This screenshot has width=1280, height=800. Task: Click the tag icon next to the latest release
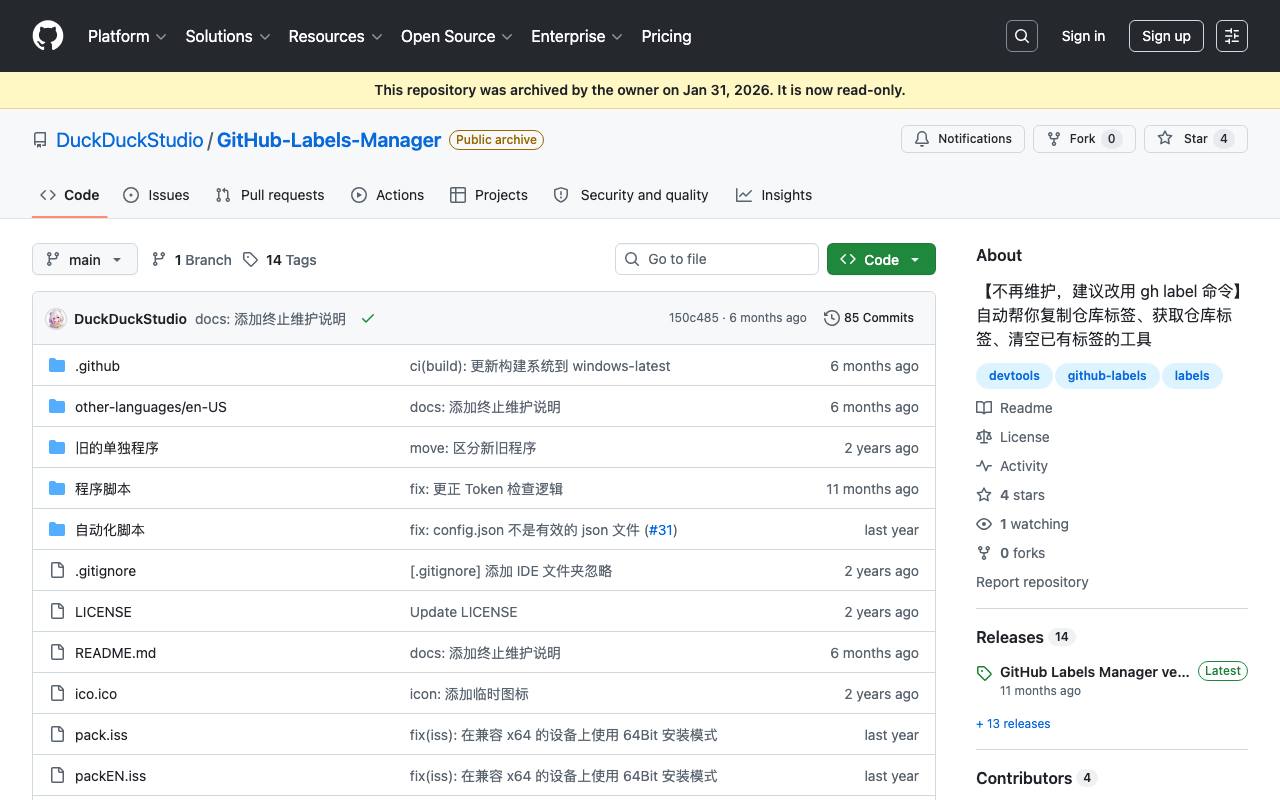[x=984, y=673]
